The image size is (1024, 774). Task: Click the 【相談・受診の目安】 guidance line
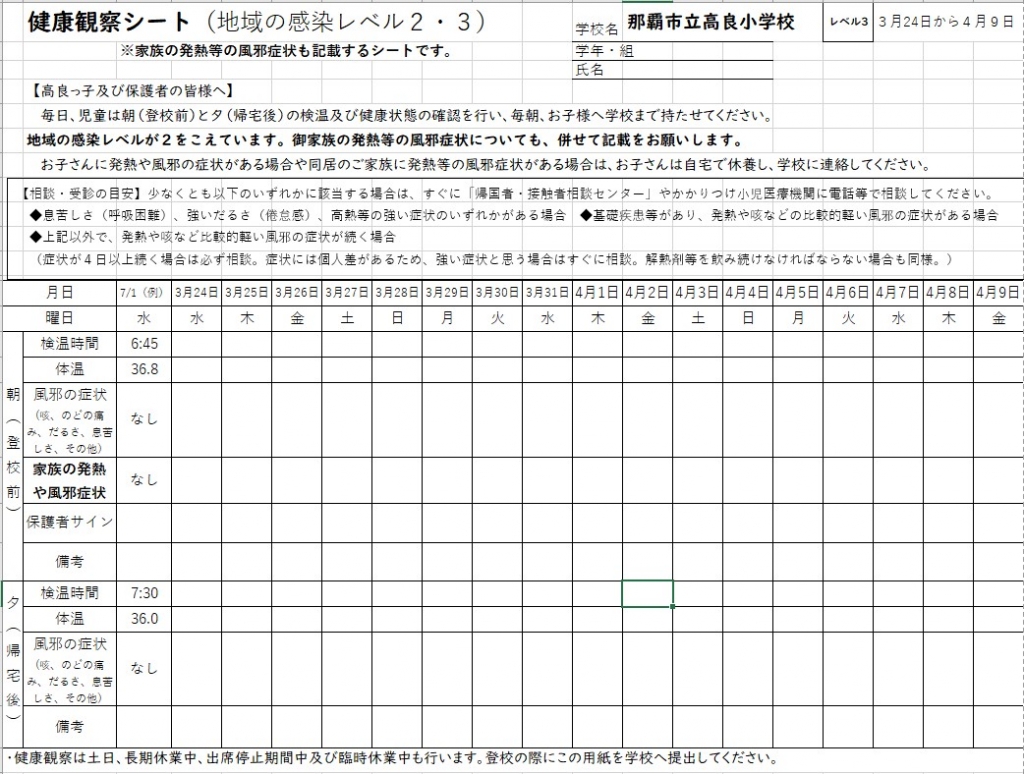(505, 193)
